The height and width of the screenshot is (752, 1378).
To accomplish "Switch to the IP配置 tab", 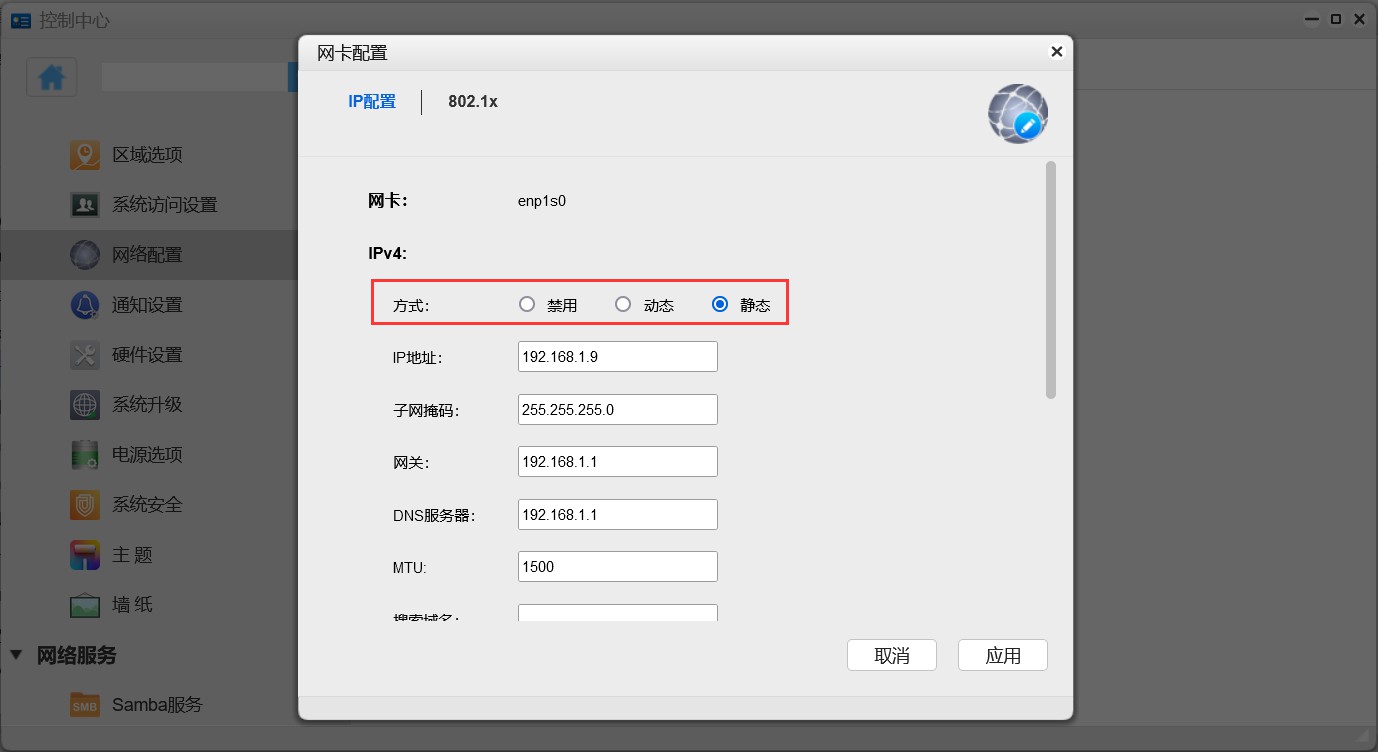I will (372, 102).
